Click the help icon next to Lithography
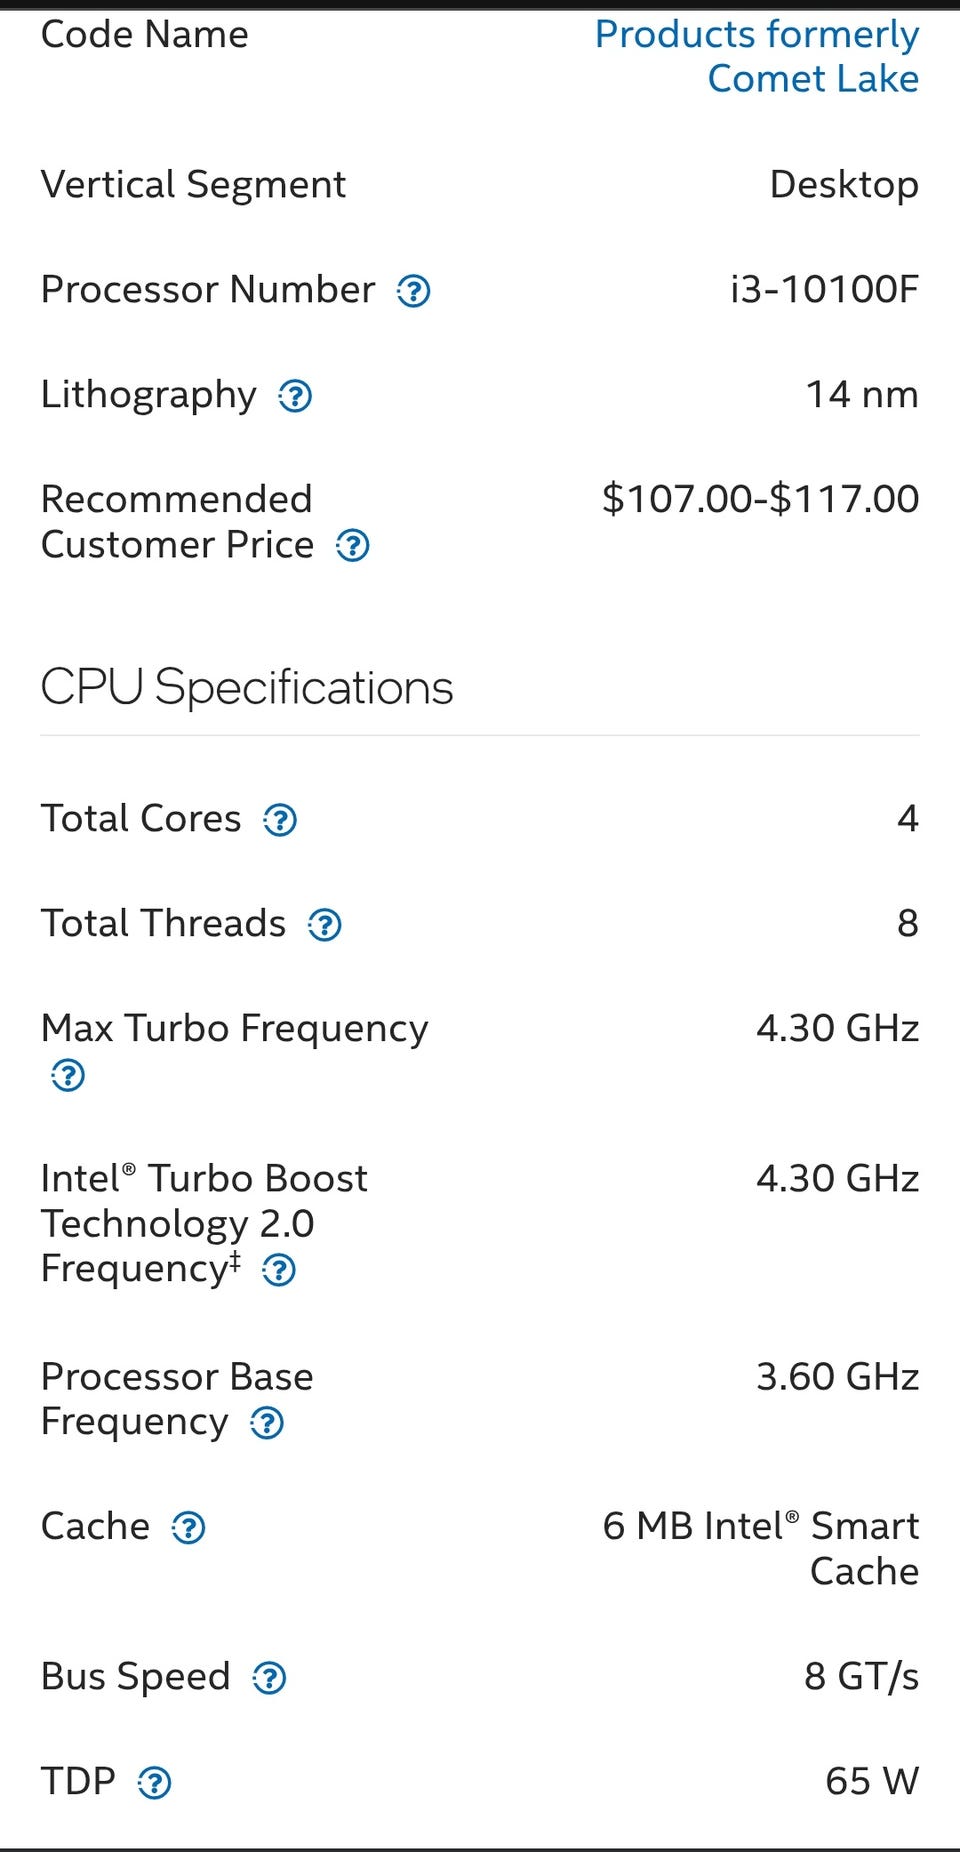Viewport: 960px width, 1852px height. [x=295, y=397]
